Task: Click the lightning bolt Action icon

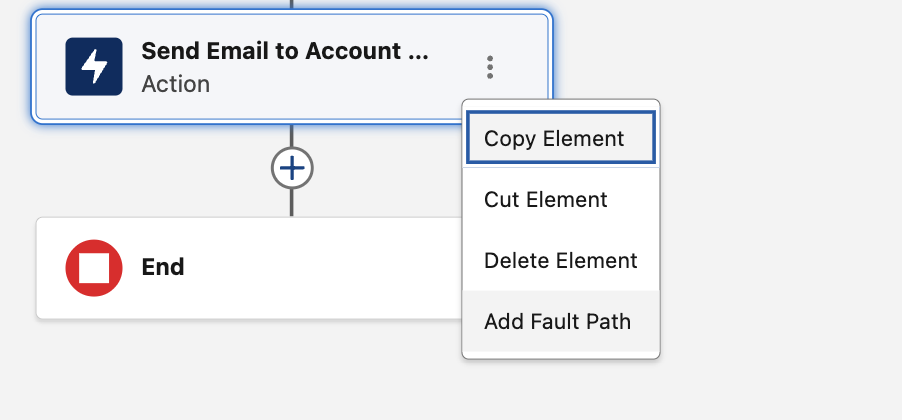Action: click(94, 67)
